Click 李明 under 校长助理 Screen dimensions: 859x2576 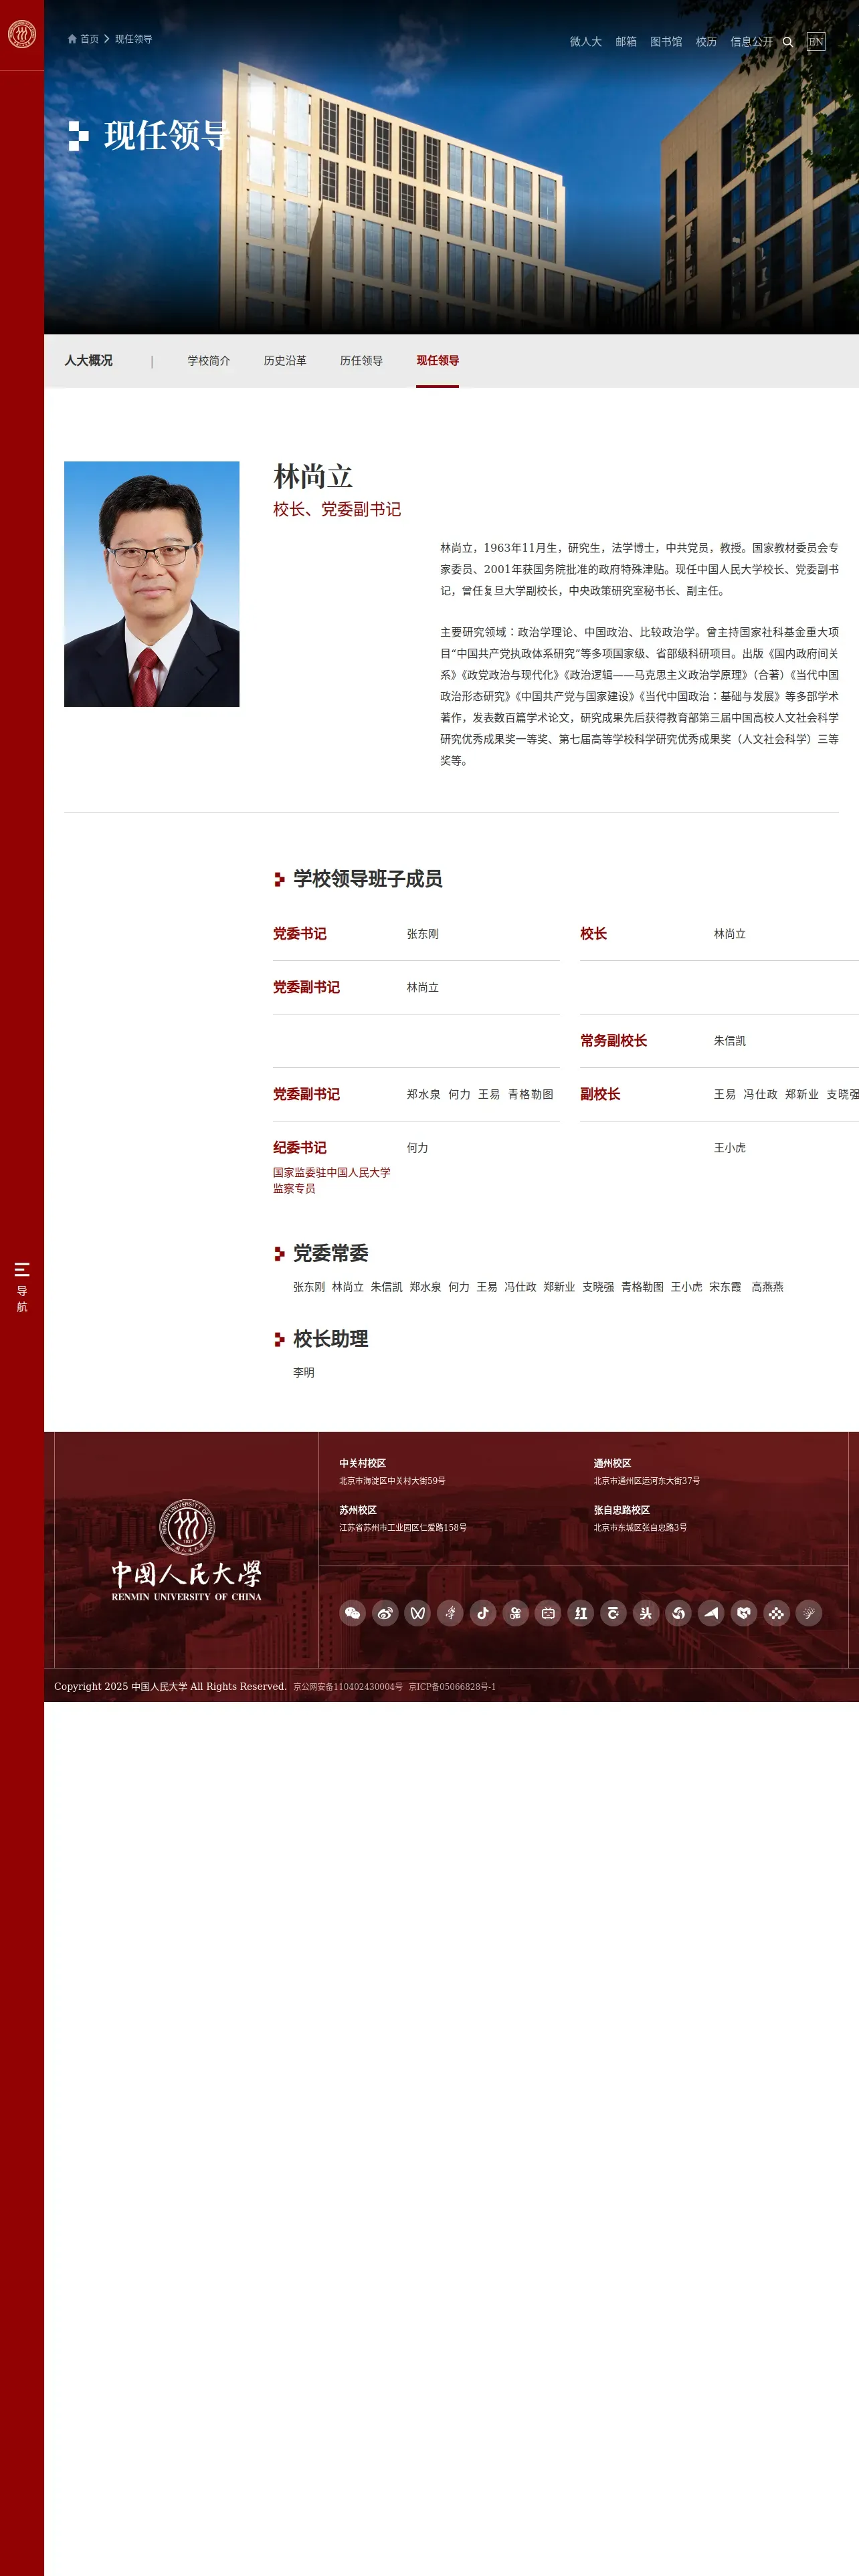(x=304, y=1373)
